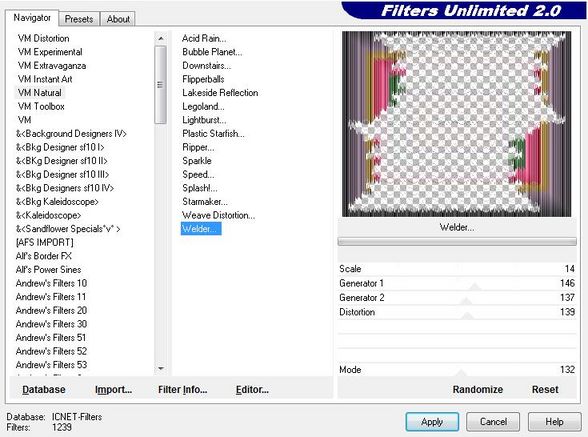This screenshot has width=588, height=437.
Task: Choose Andrew's Filters 11
Action: (x=51, y=297)
